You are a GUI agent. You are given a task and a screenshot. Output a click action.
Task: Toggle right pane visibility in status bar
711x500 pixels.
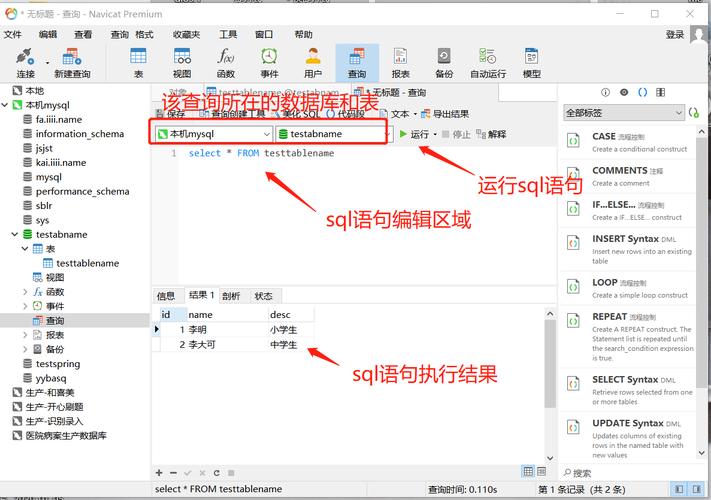coord(696,489)
